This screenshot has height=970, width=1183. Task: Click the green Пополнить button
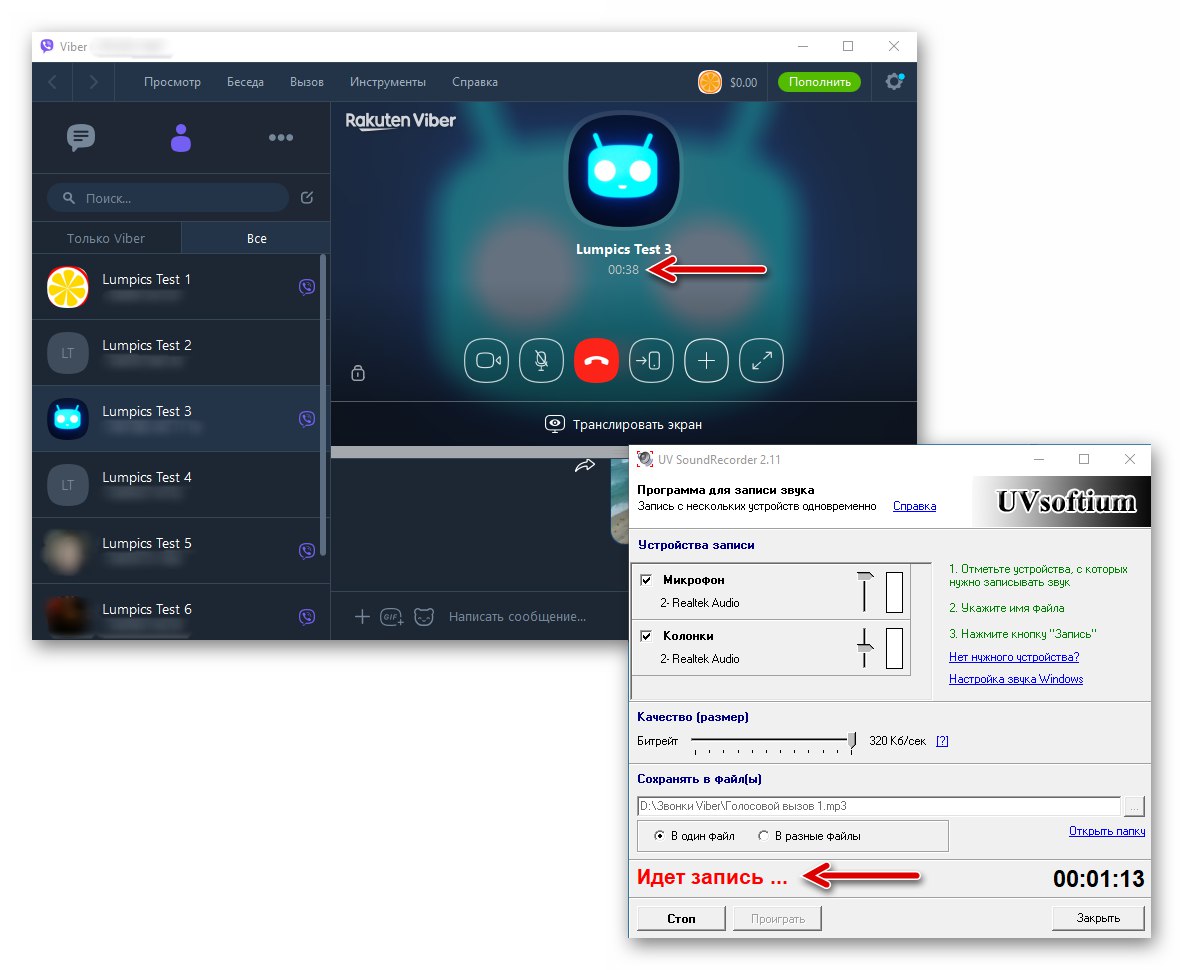pyautogui.click(x=819, y=81)
